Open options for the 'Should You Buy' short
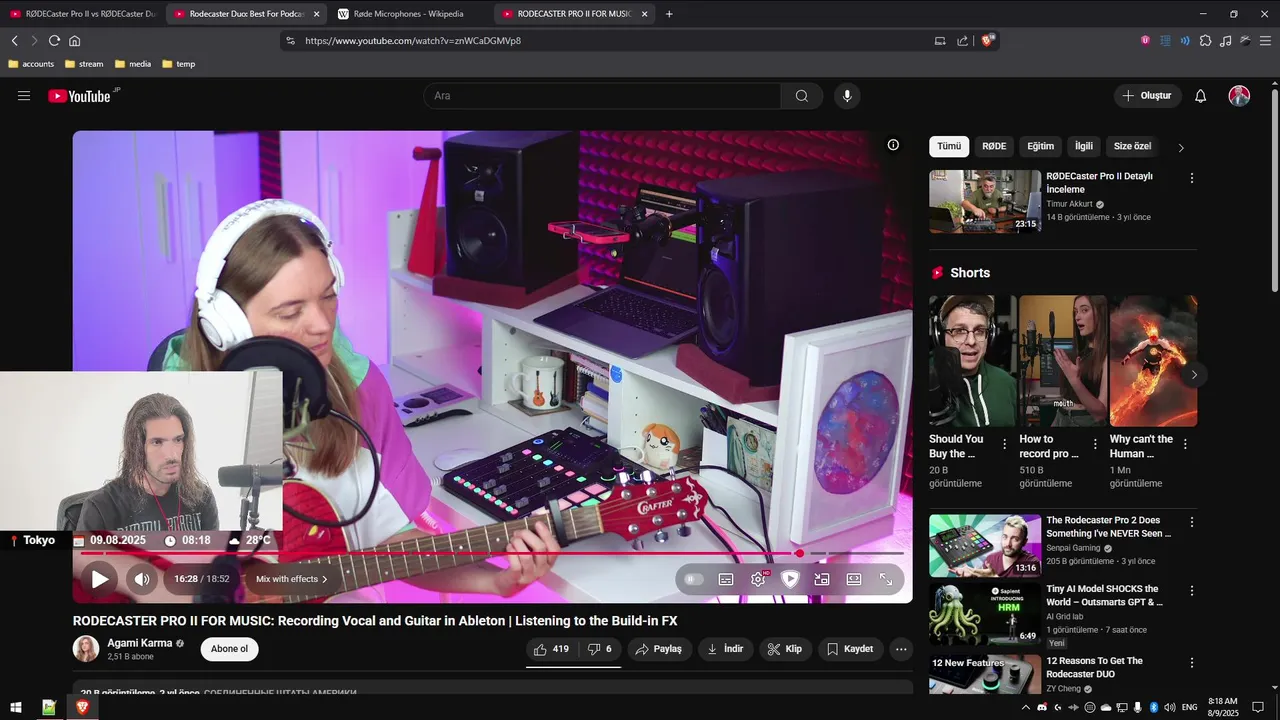The height and width of the screenshot is (720, 1280). tap(1004, 444)
